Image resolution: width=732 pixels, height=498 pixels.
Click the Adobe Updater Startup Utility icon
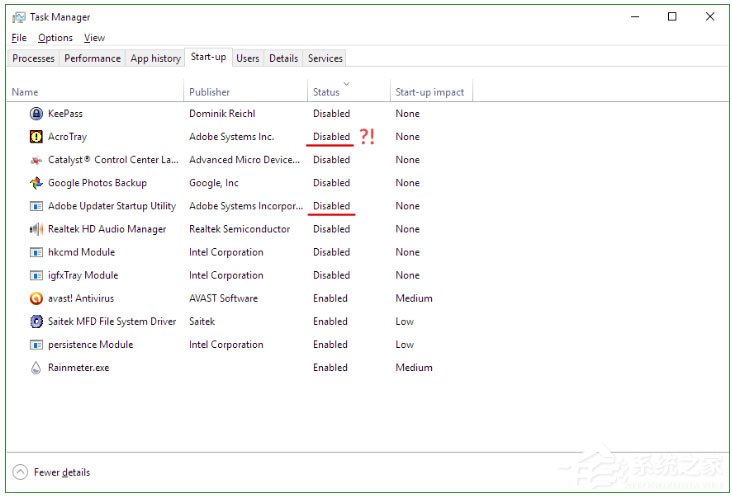click(36, 206)
